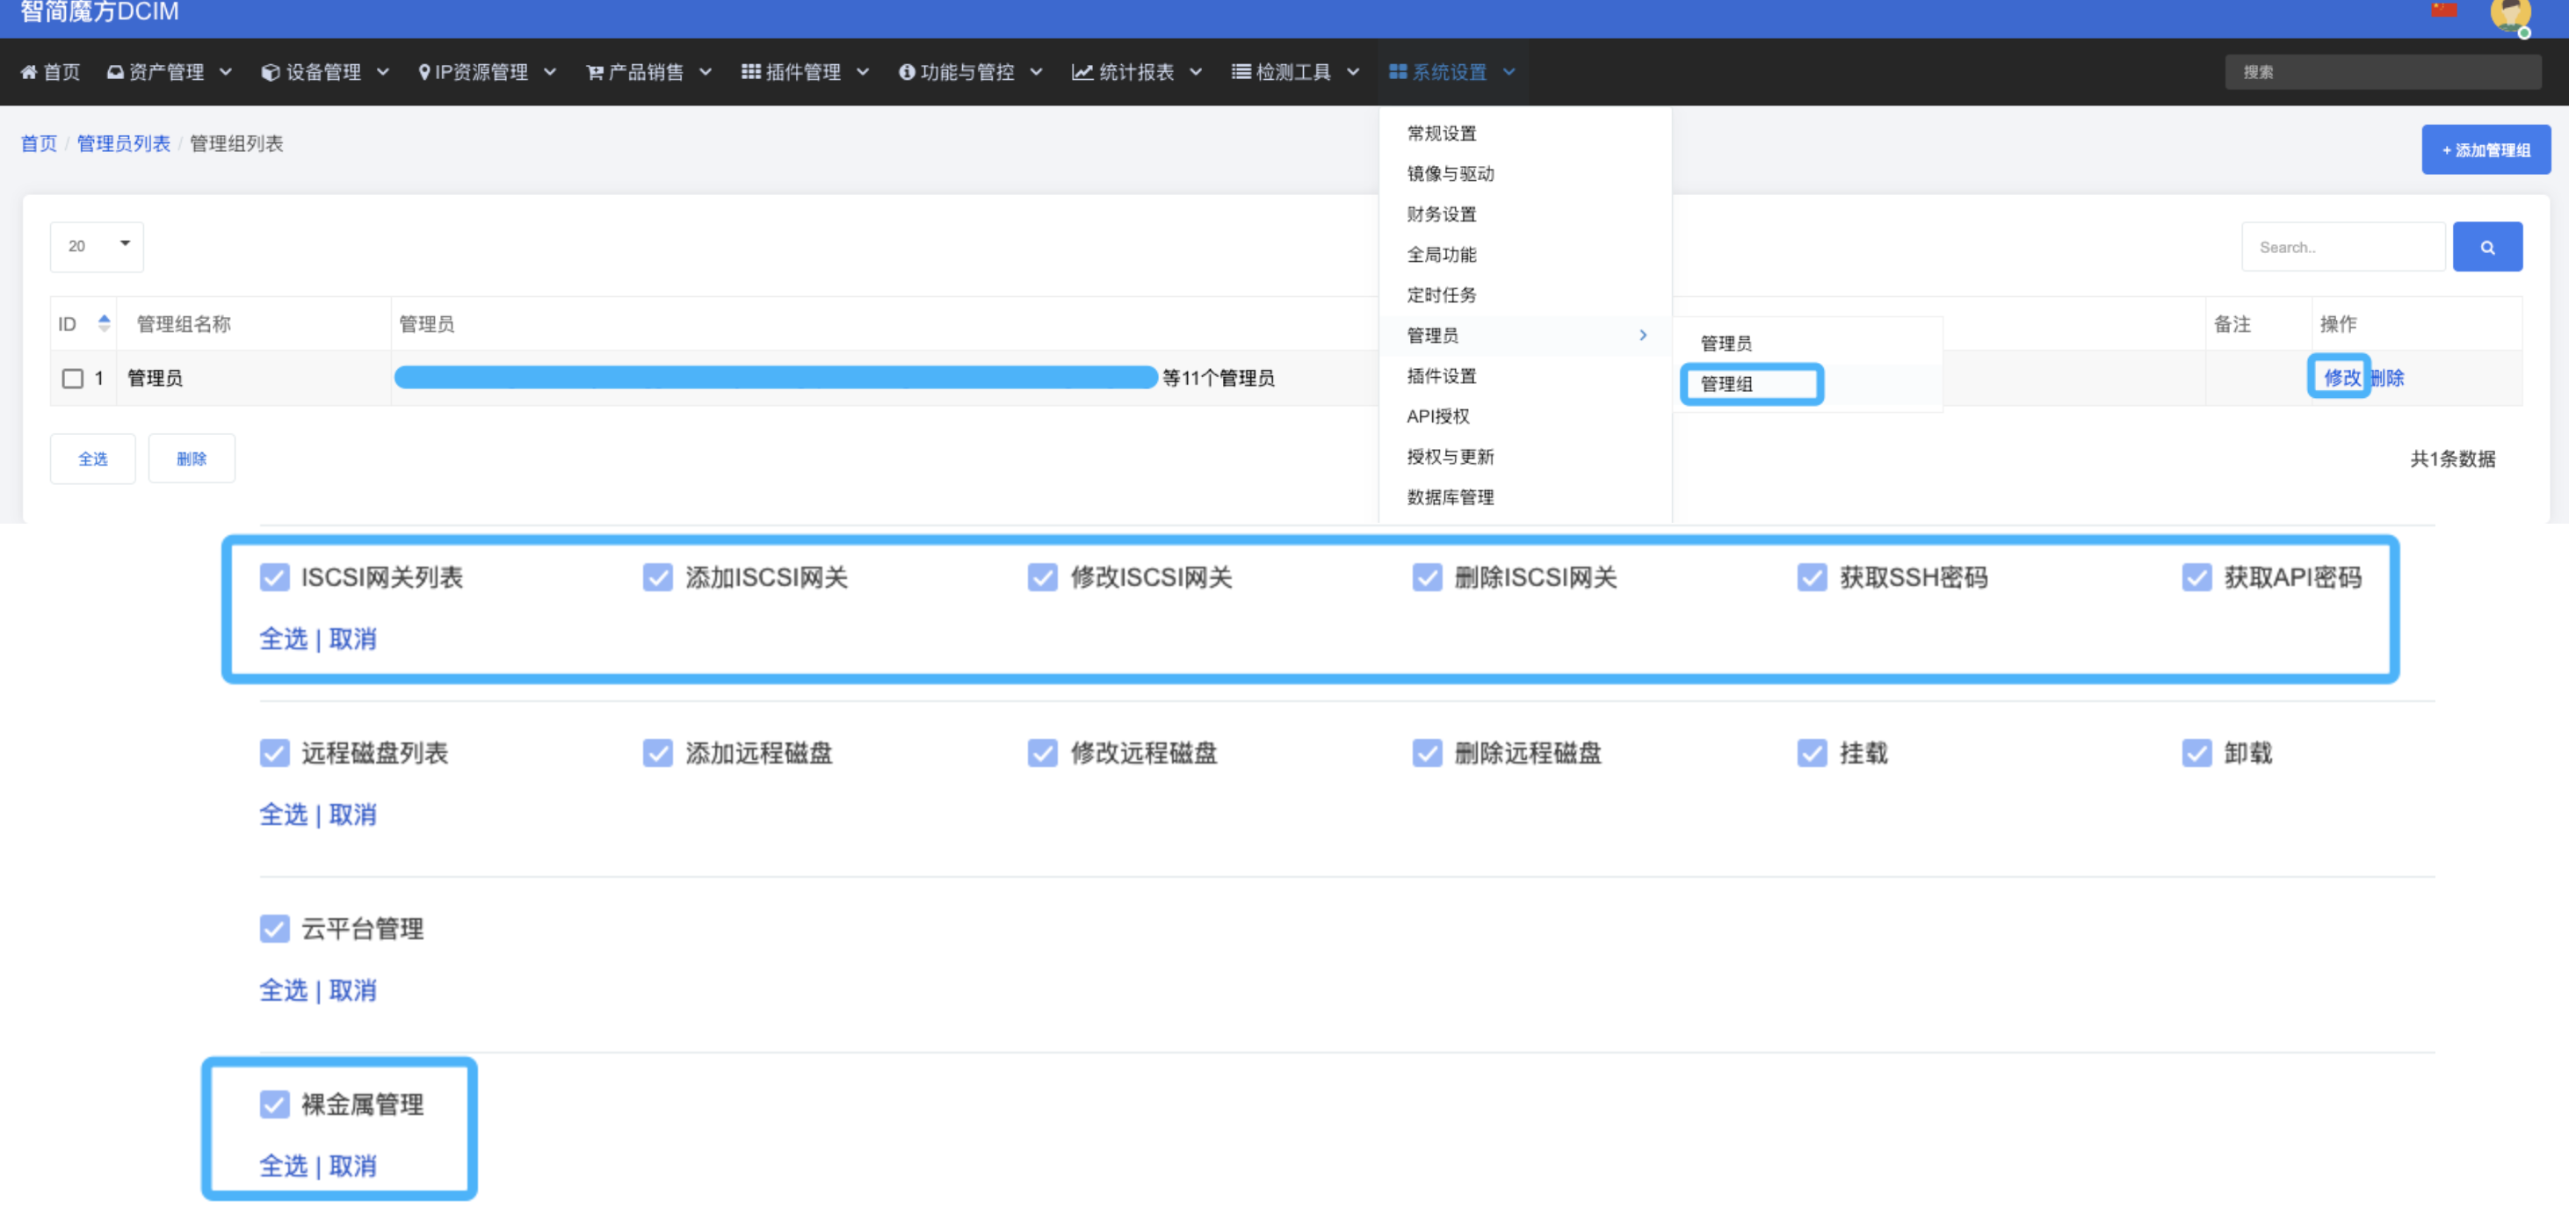Expand the 统计报表 dropdown arrow

1199,72
